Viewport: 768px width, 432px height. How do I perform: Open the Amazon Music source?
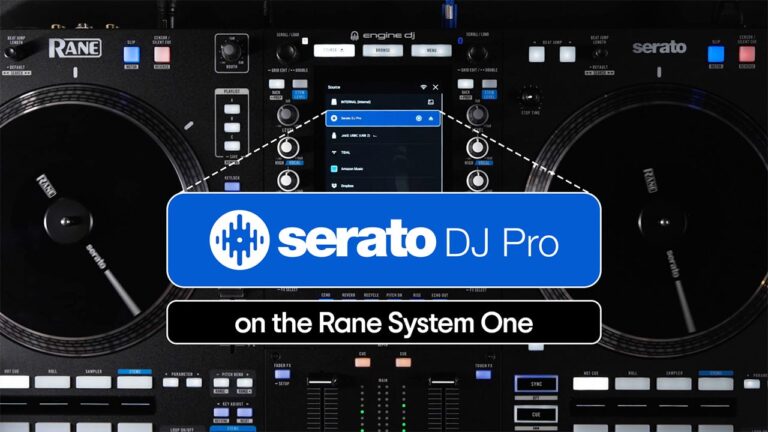pyautogui.click(x=384, y=169)
